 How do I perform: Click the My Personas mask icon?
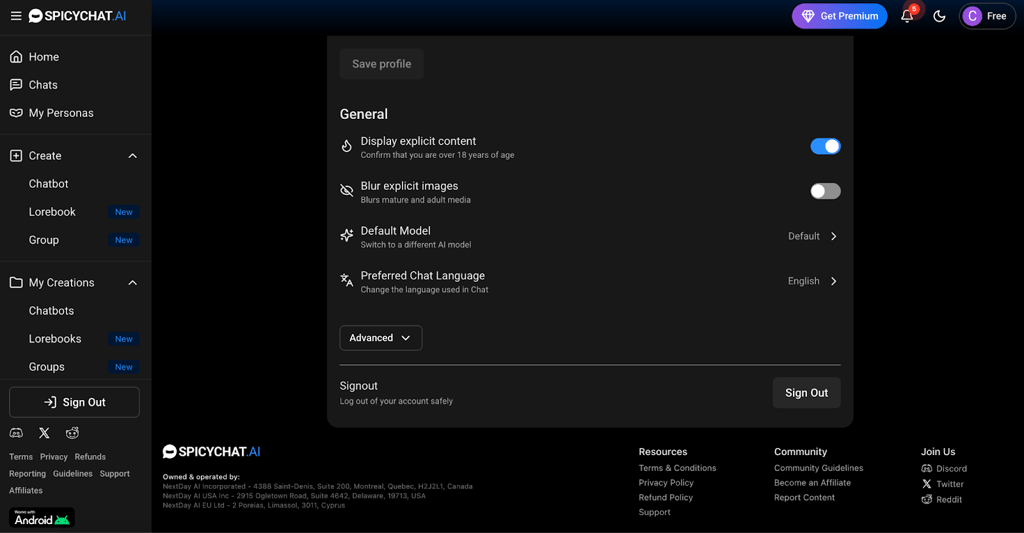(16, 113)
